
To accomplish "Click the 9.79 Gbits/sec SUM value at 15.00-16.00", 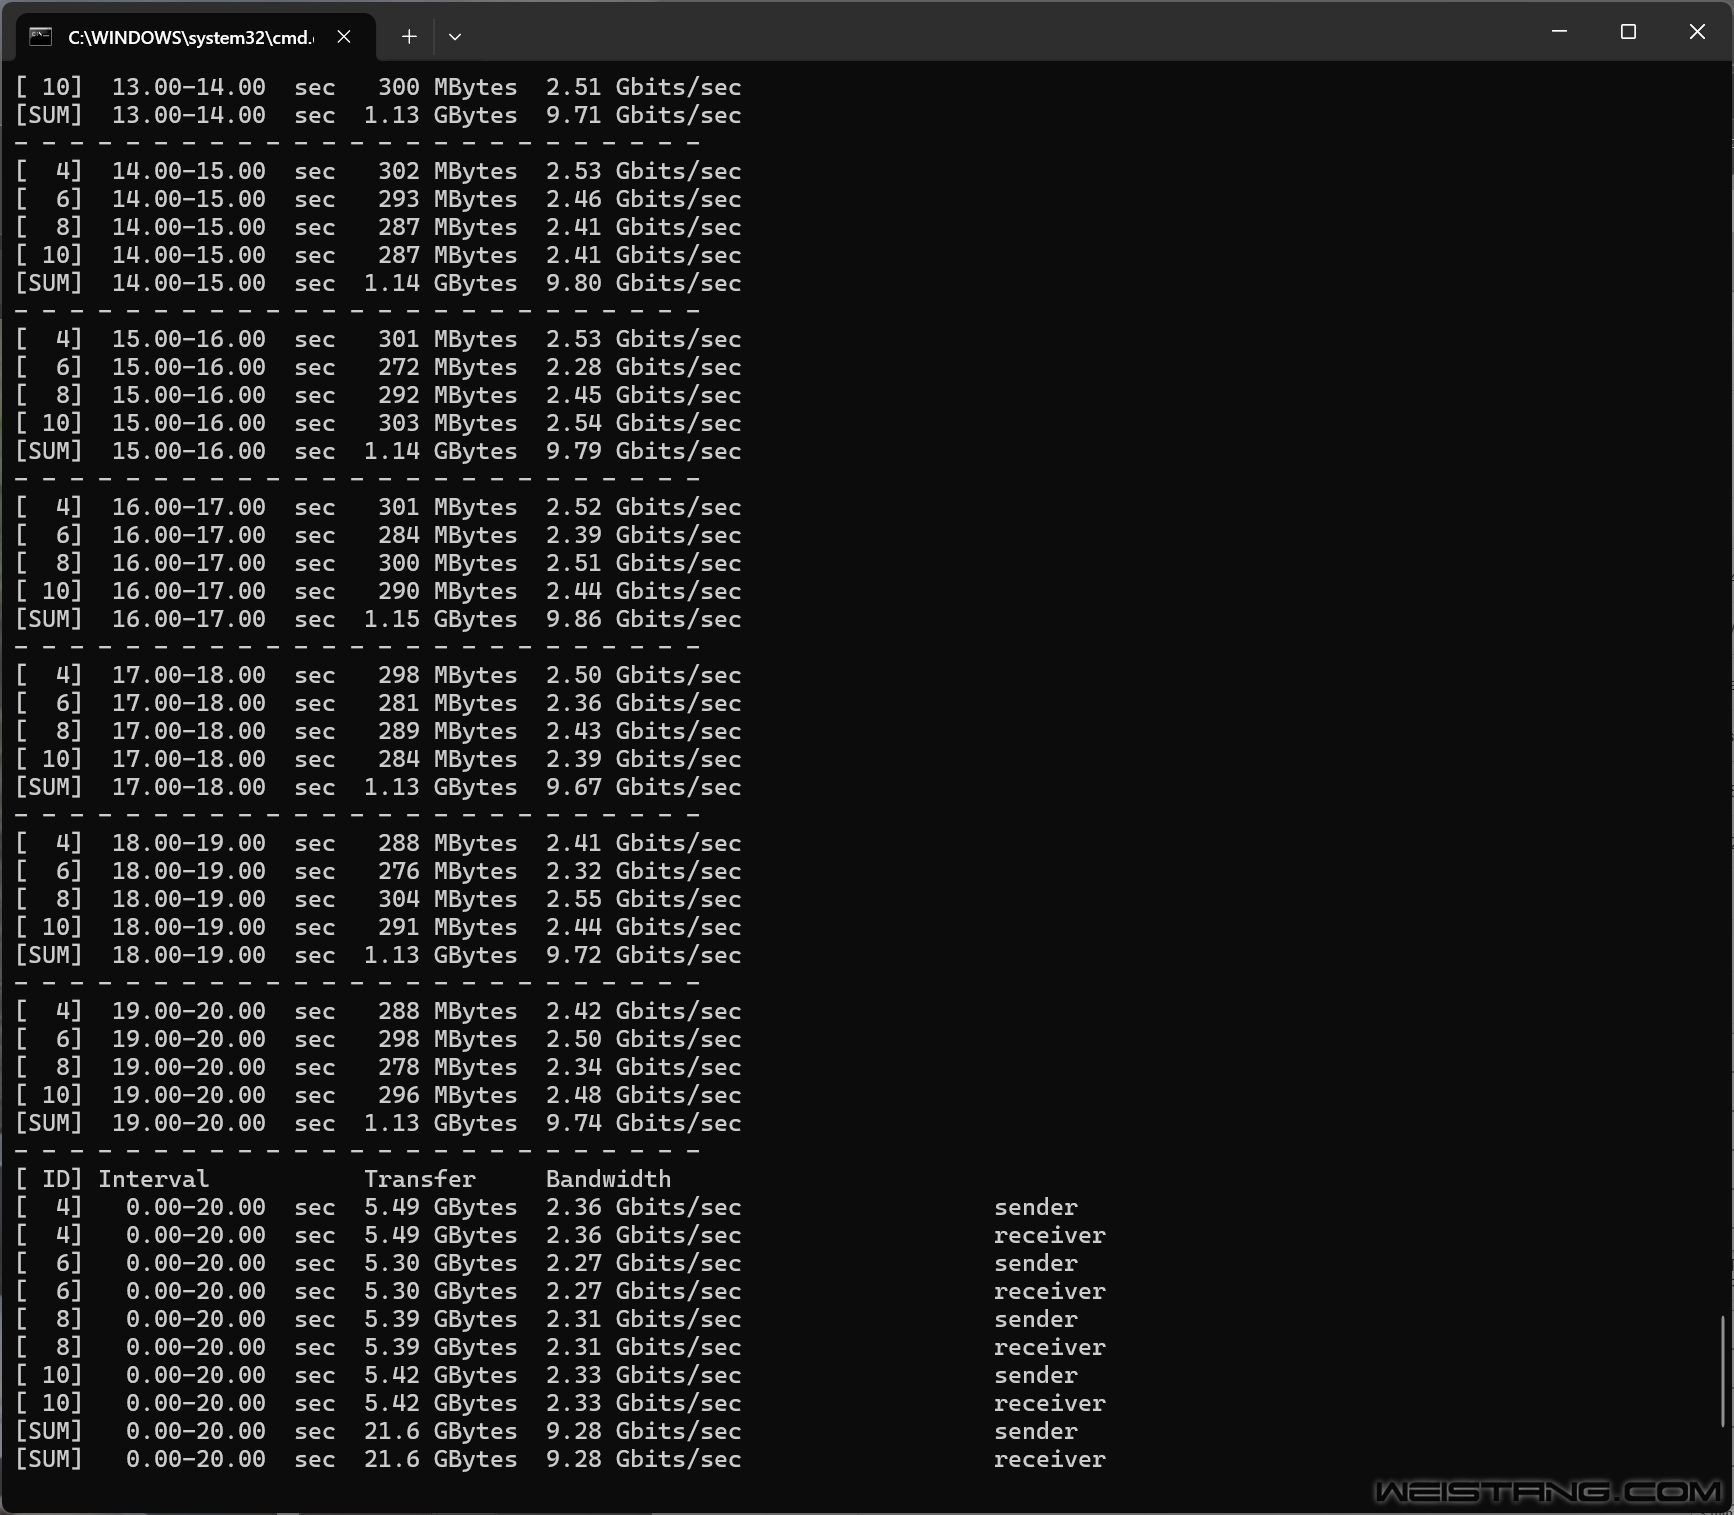I will (643, 451).
